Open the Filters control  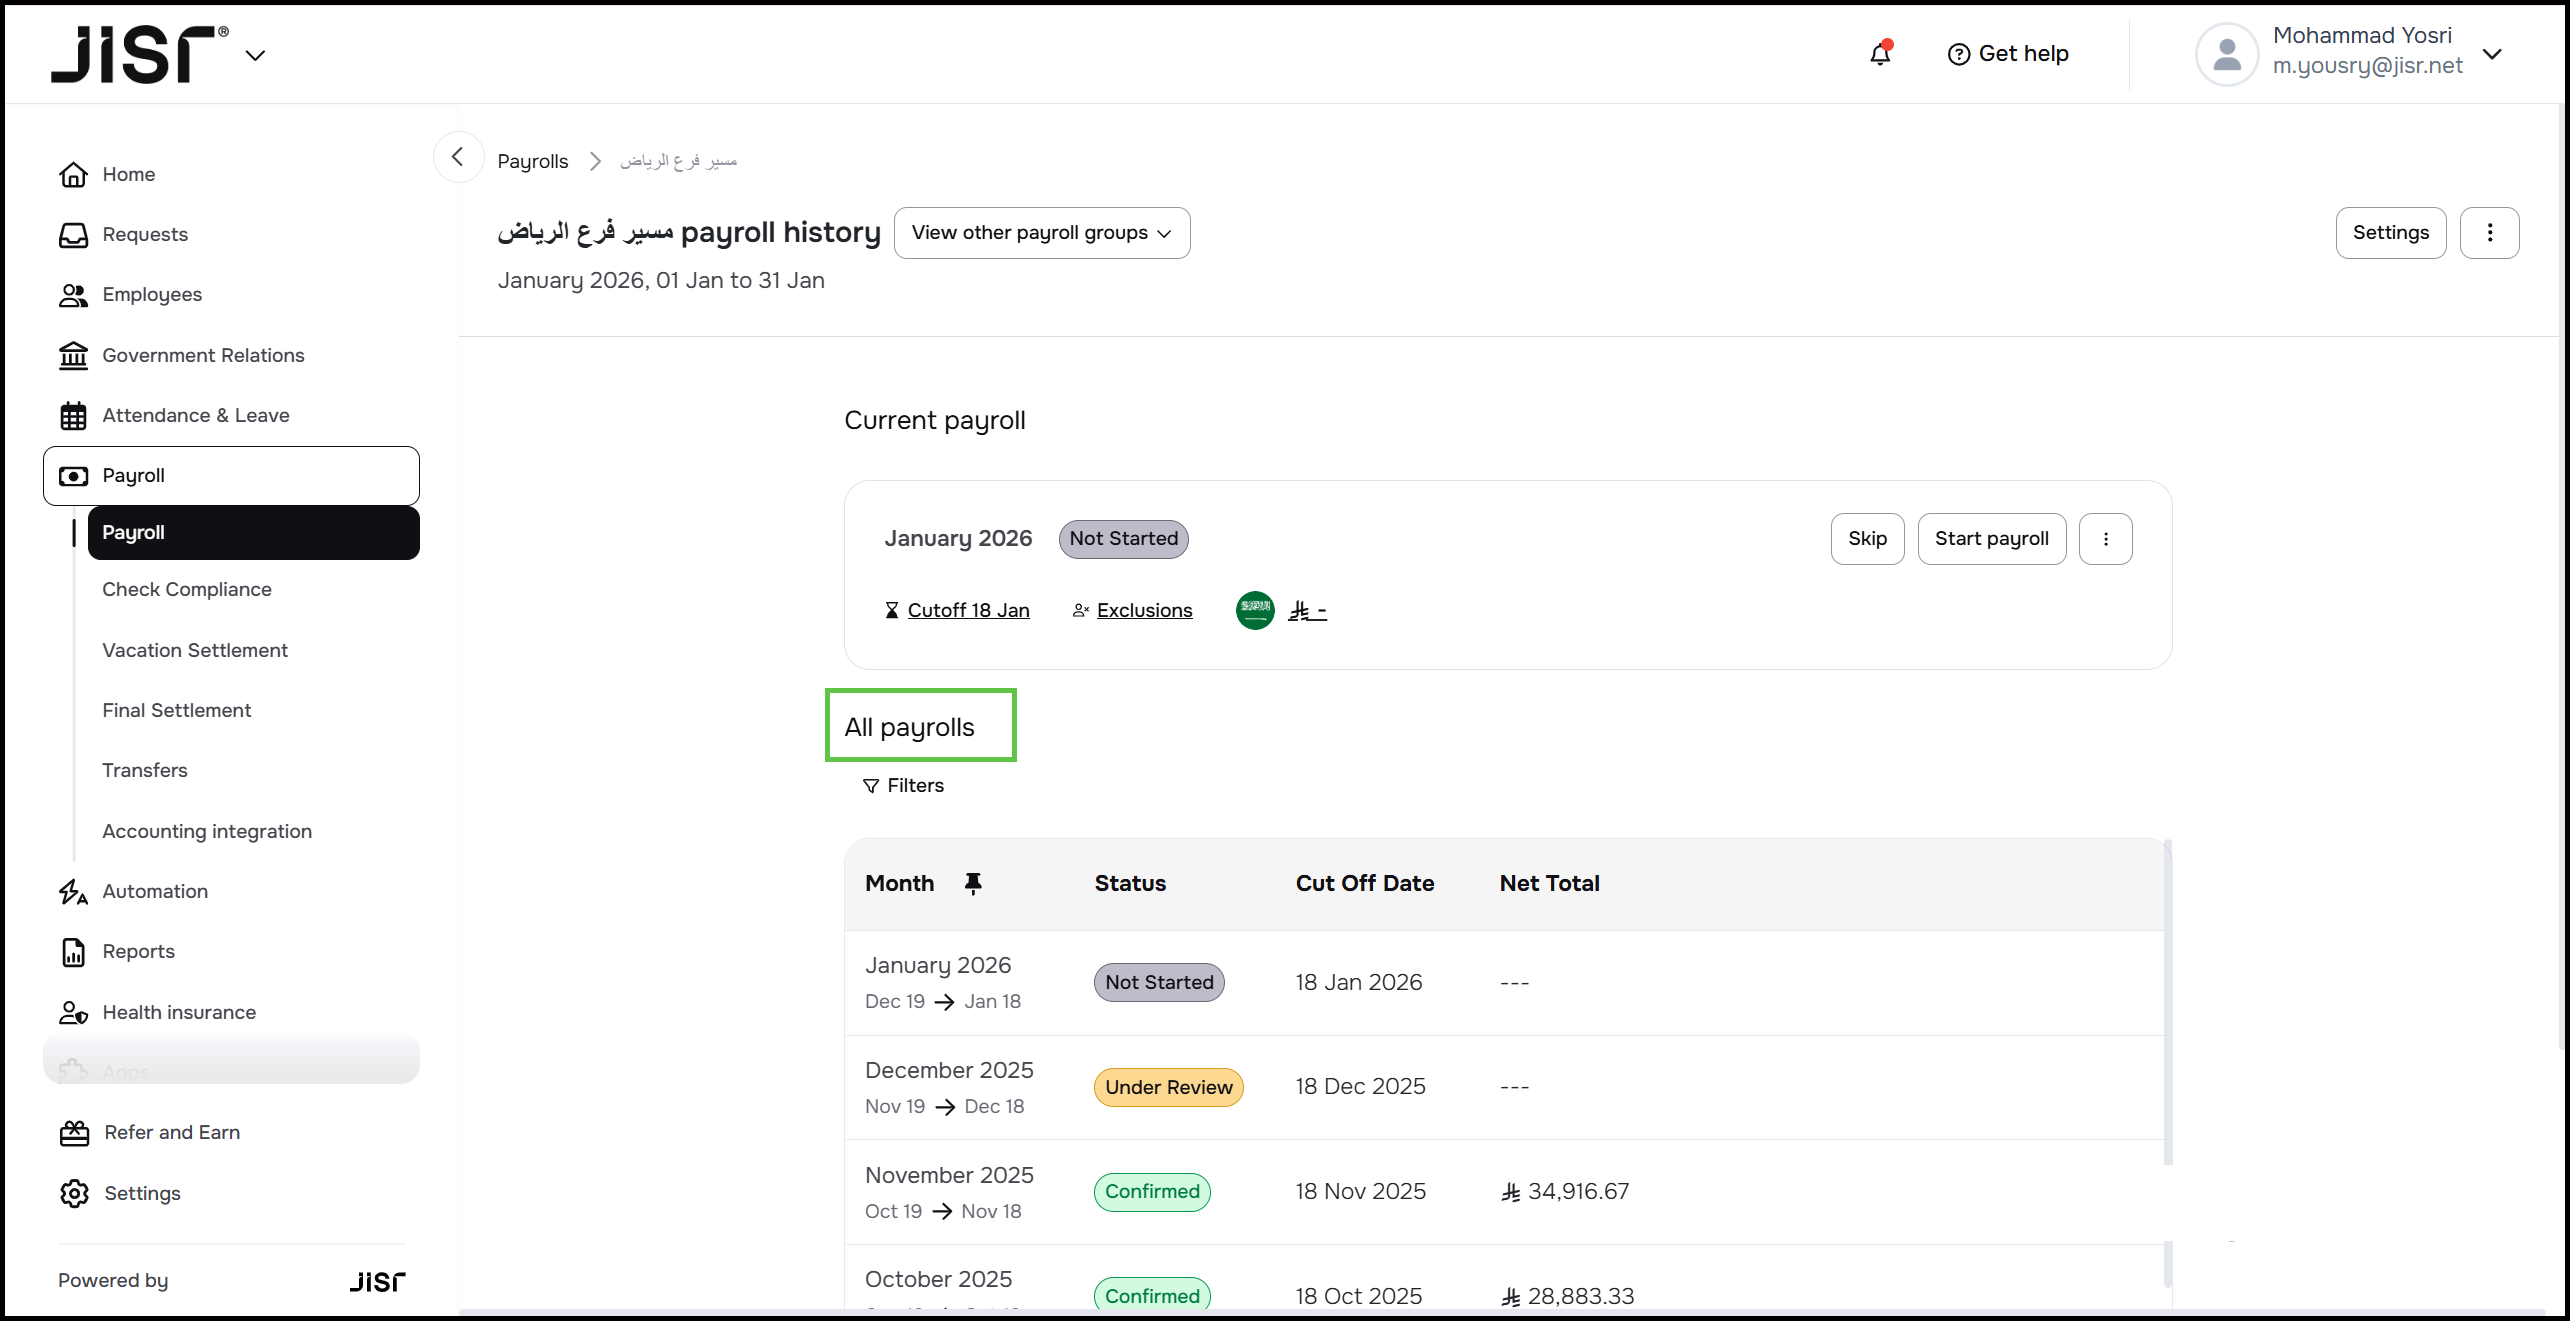(903, 785)
